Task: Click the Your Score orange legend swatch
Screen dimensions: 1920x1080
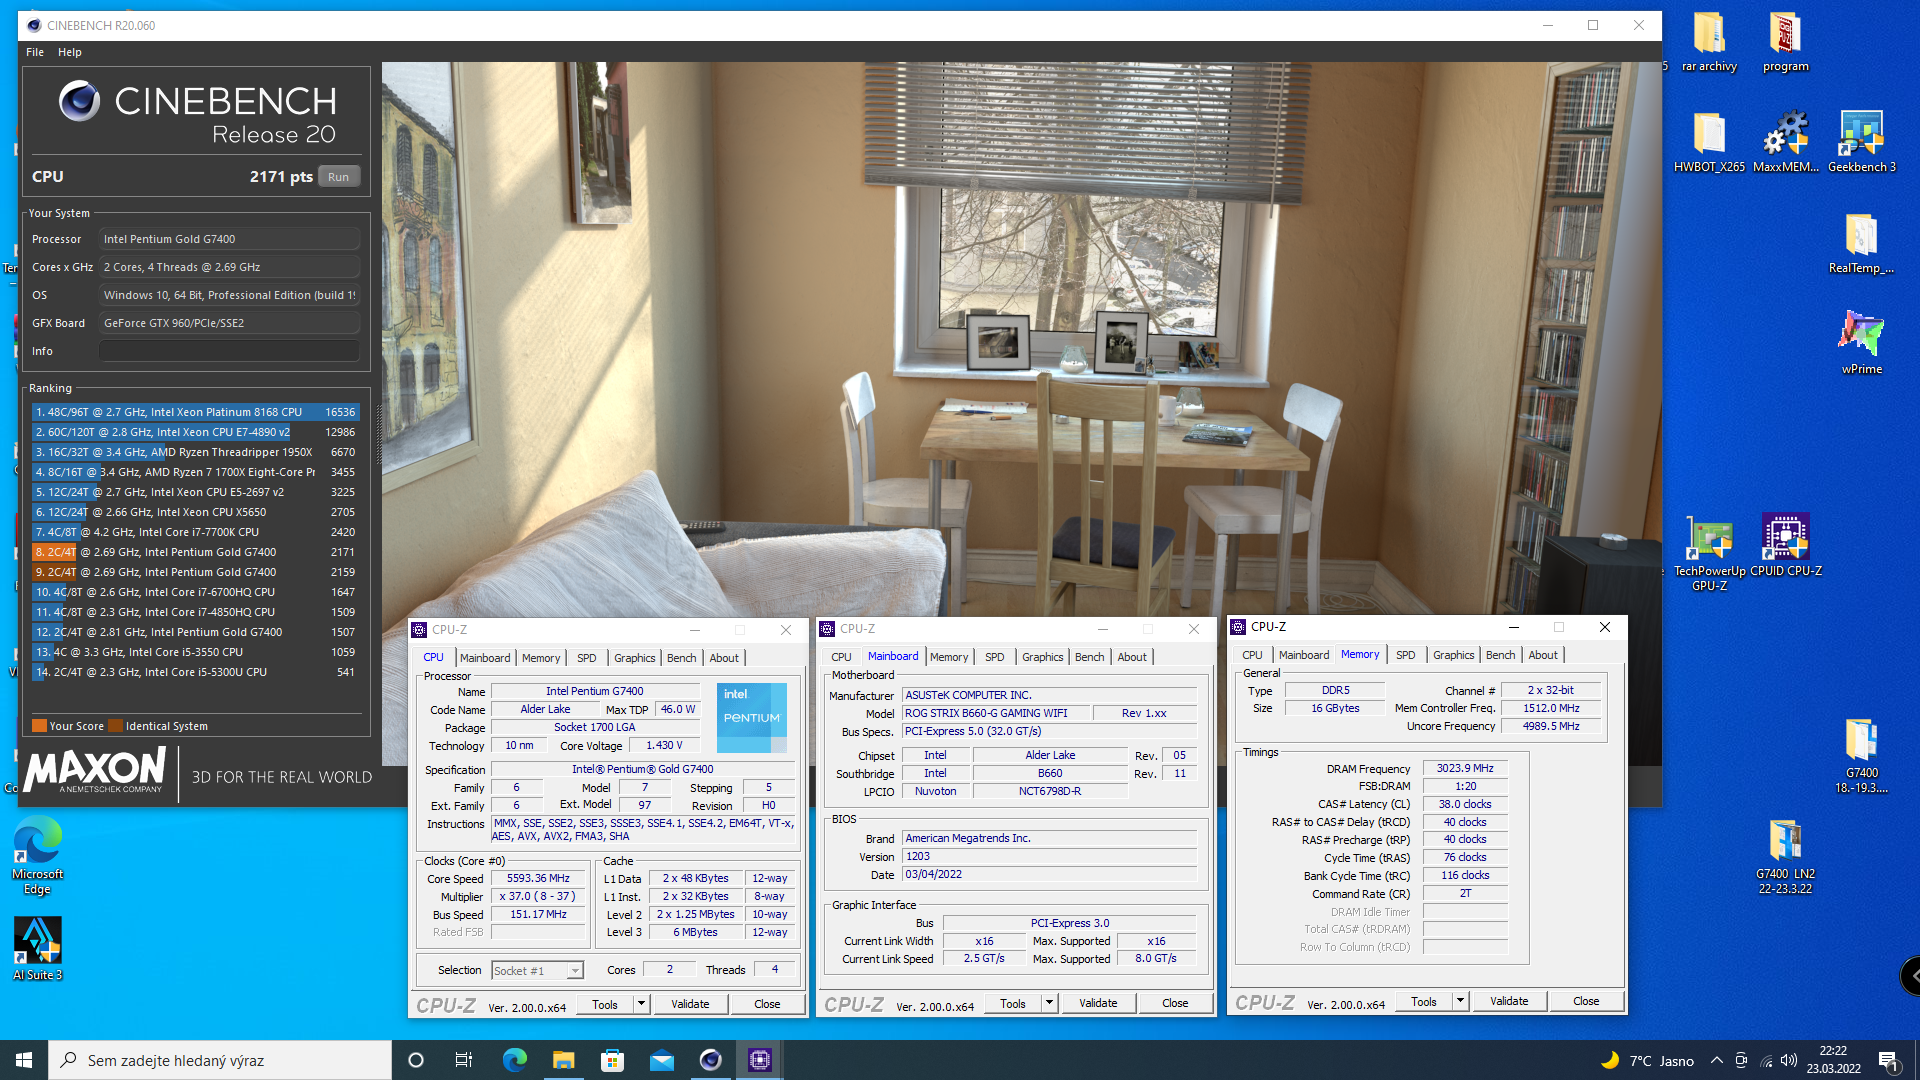Action: [39, 726]
